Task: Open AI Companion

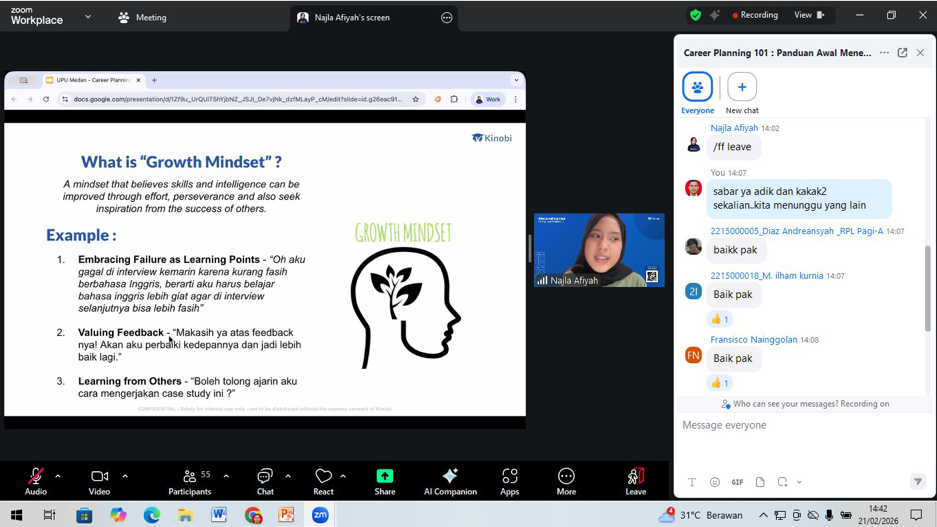Action: 450,481
